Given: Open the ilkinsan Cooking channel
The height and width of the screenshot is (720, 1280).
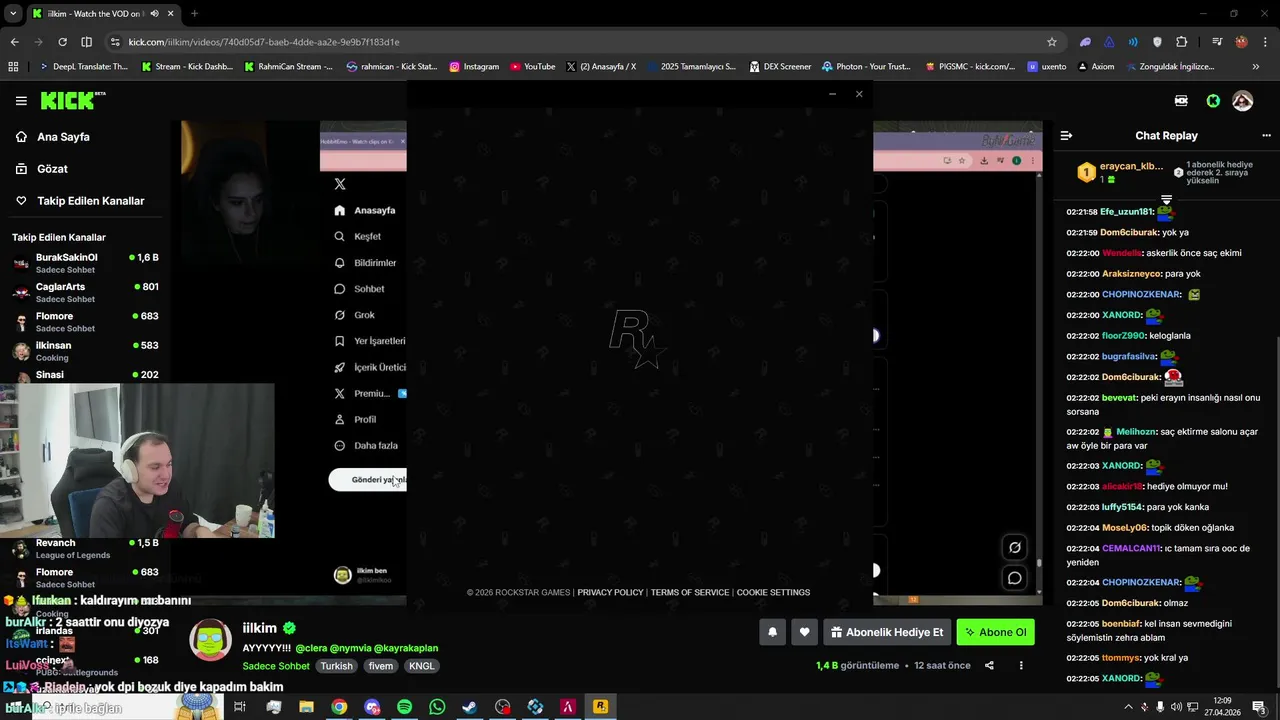Looking at the screenshot, I should (x=85, y=351).
